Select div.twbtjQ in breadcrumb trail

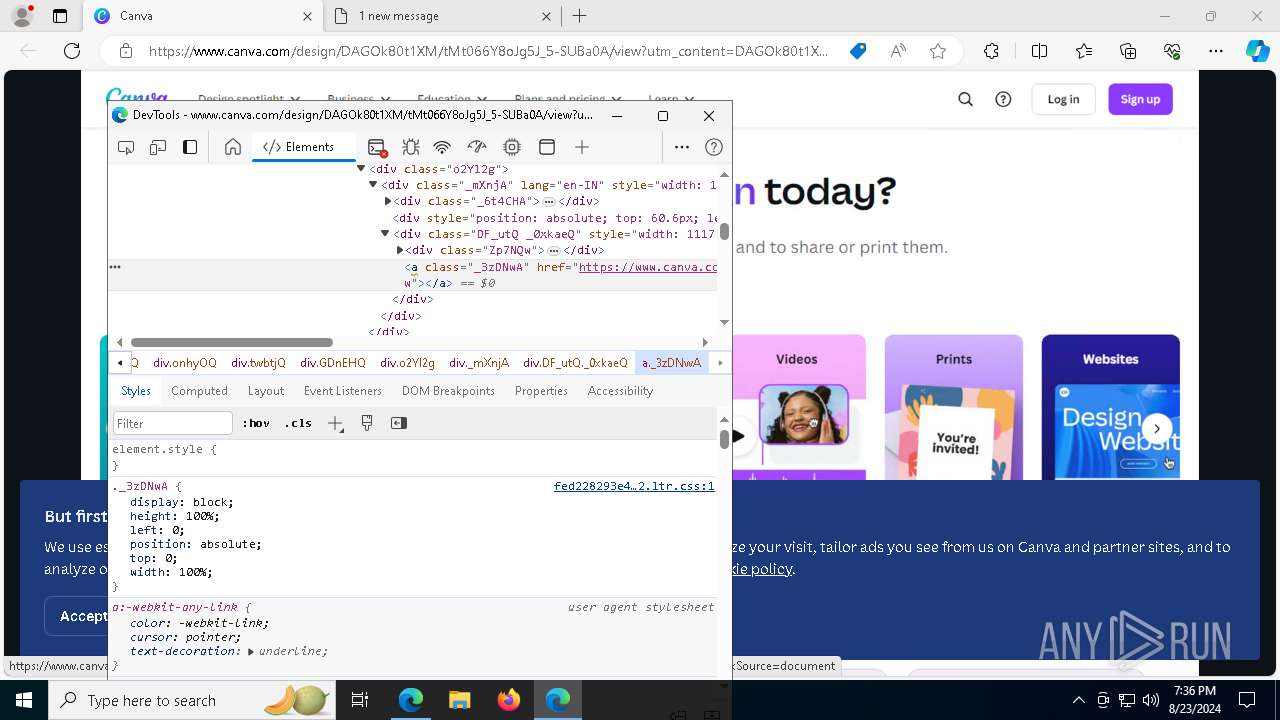pyautogui.click(x=258, y=363)
